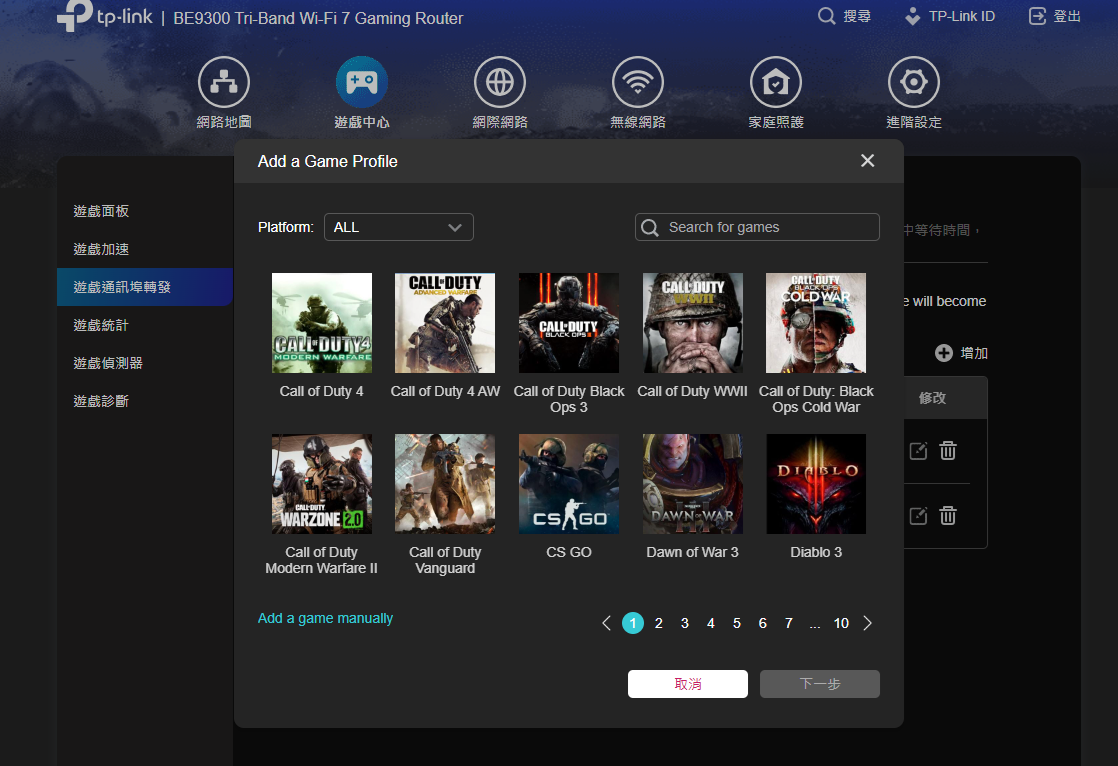The width and height of the screenshot is (1118, 766).
Task: Go to the next page of games
Action: click(x=867, y=623)
